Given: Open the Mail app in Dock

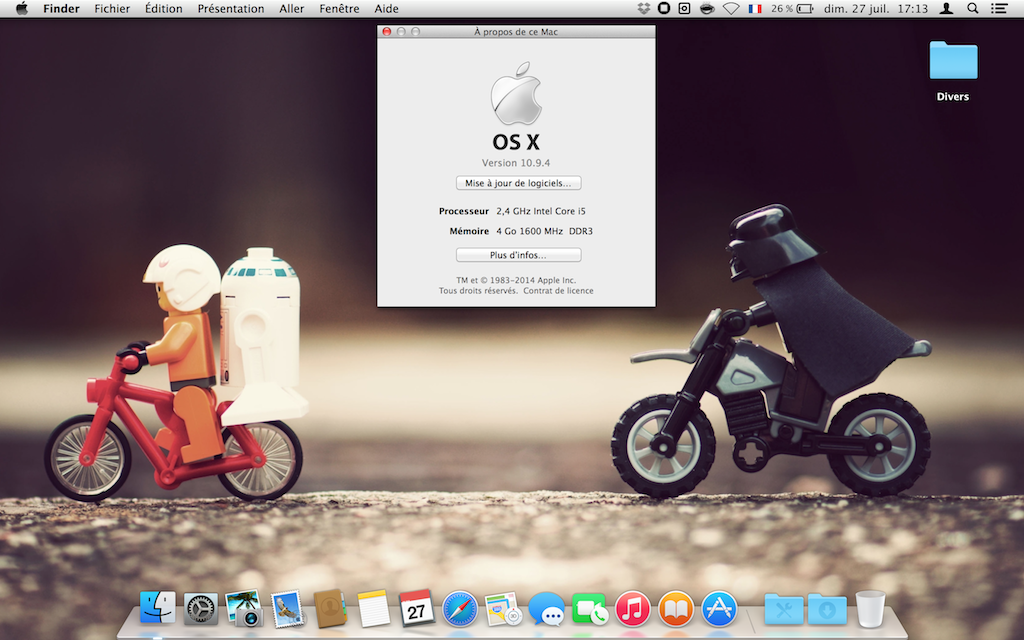Looking at the screenshot, I should pos(287,608).
